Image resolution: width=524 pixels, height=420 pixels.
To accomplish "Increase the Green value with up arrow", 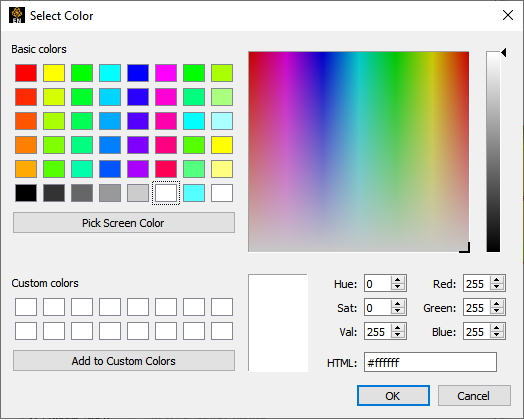I will click(x=497, y=304).
